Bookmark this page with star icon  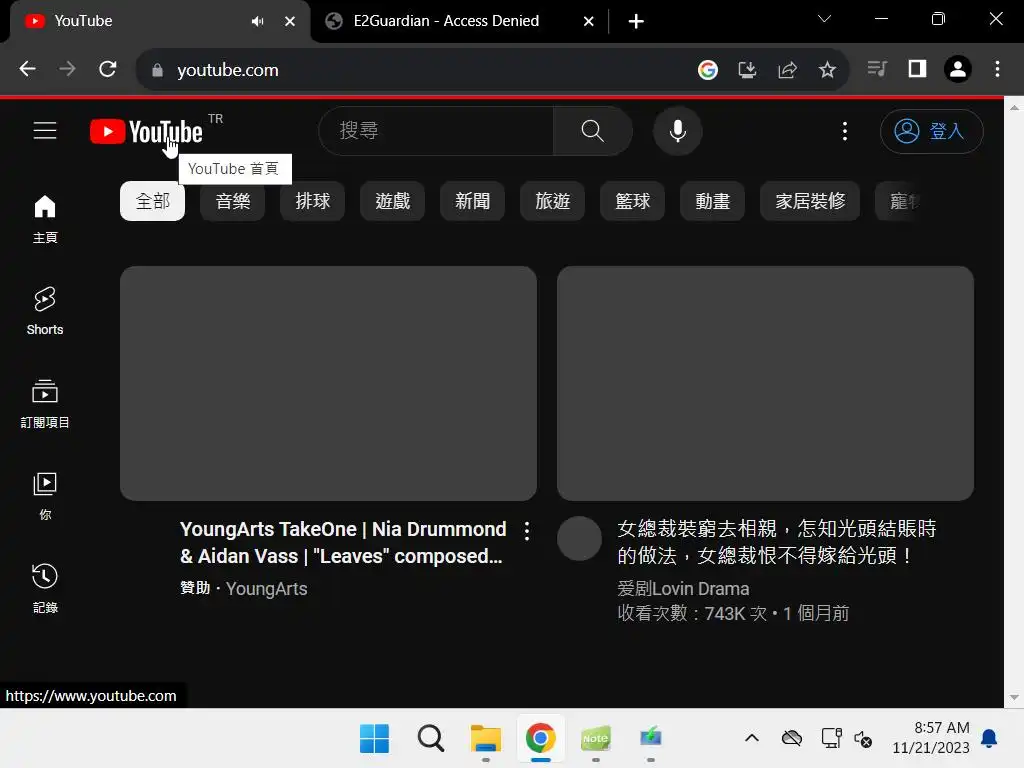827,70
